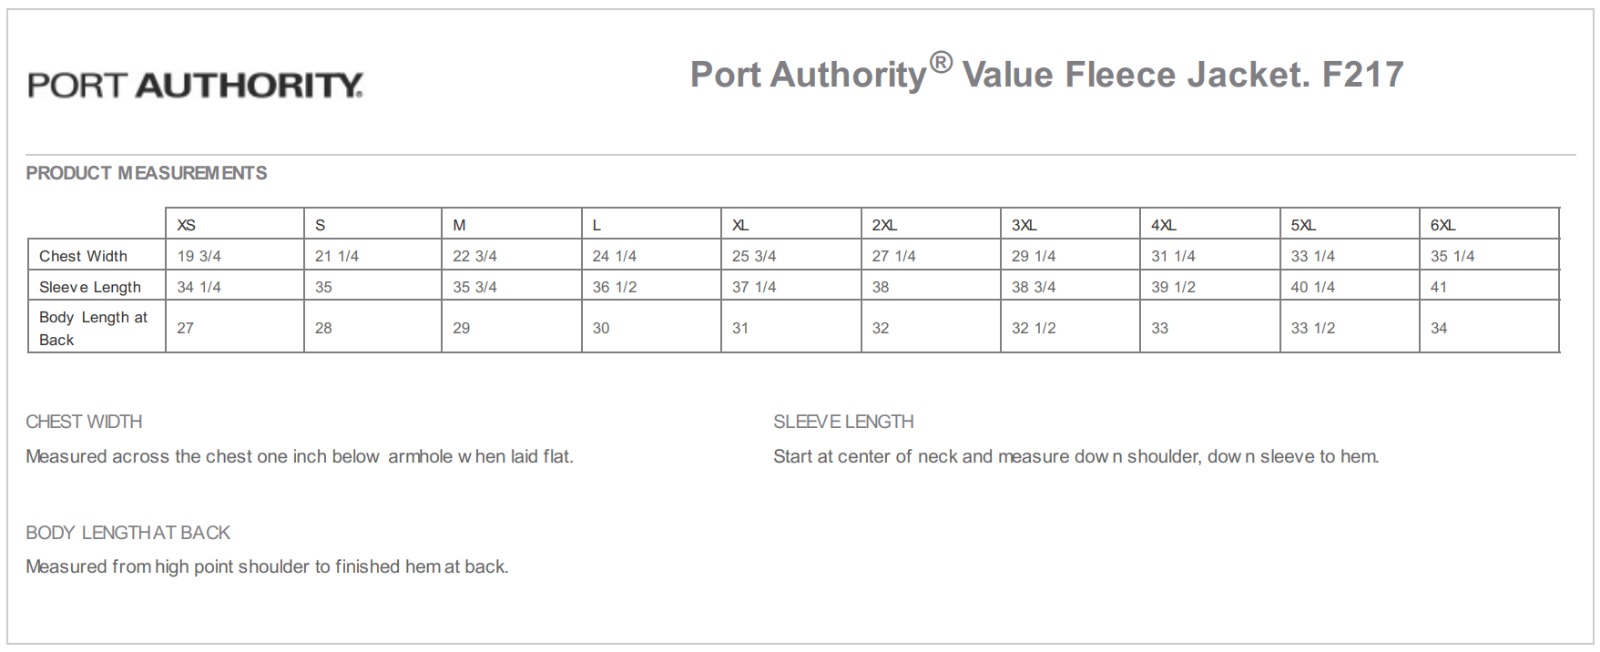Click the high point shoulder description text
This screenshot has height=652, width=1600.
click(x=267, y=567)
